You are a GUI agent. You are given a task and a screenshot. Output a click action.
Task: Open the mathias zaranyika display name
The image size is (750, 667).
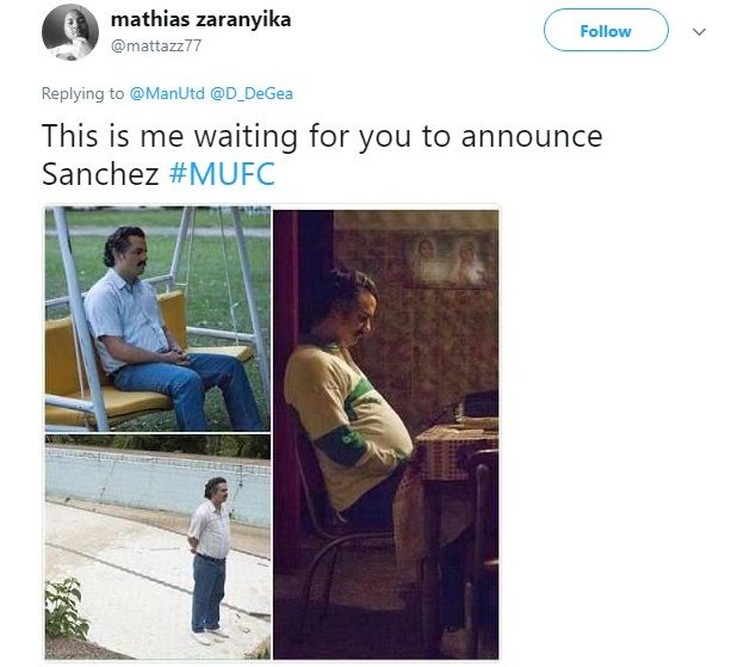[201, 19]
